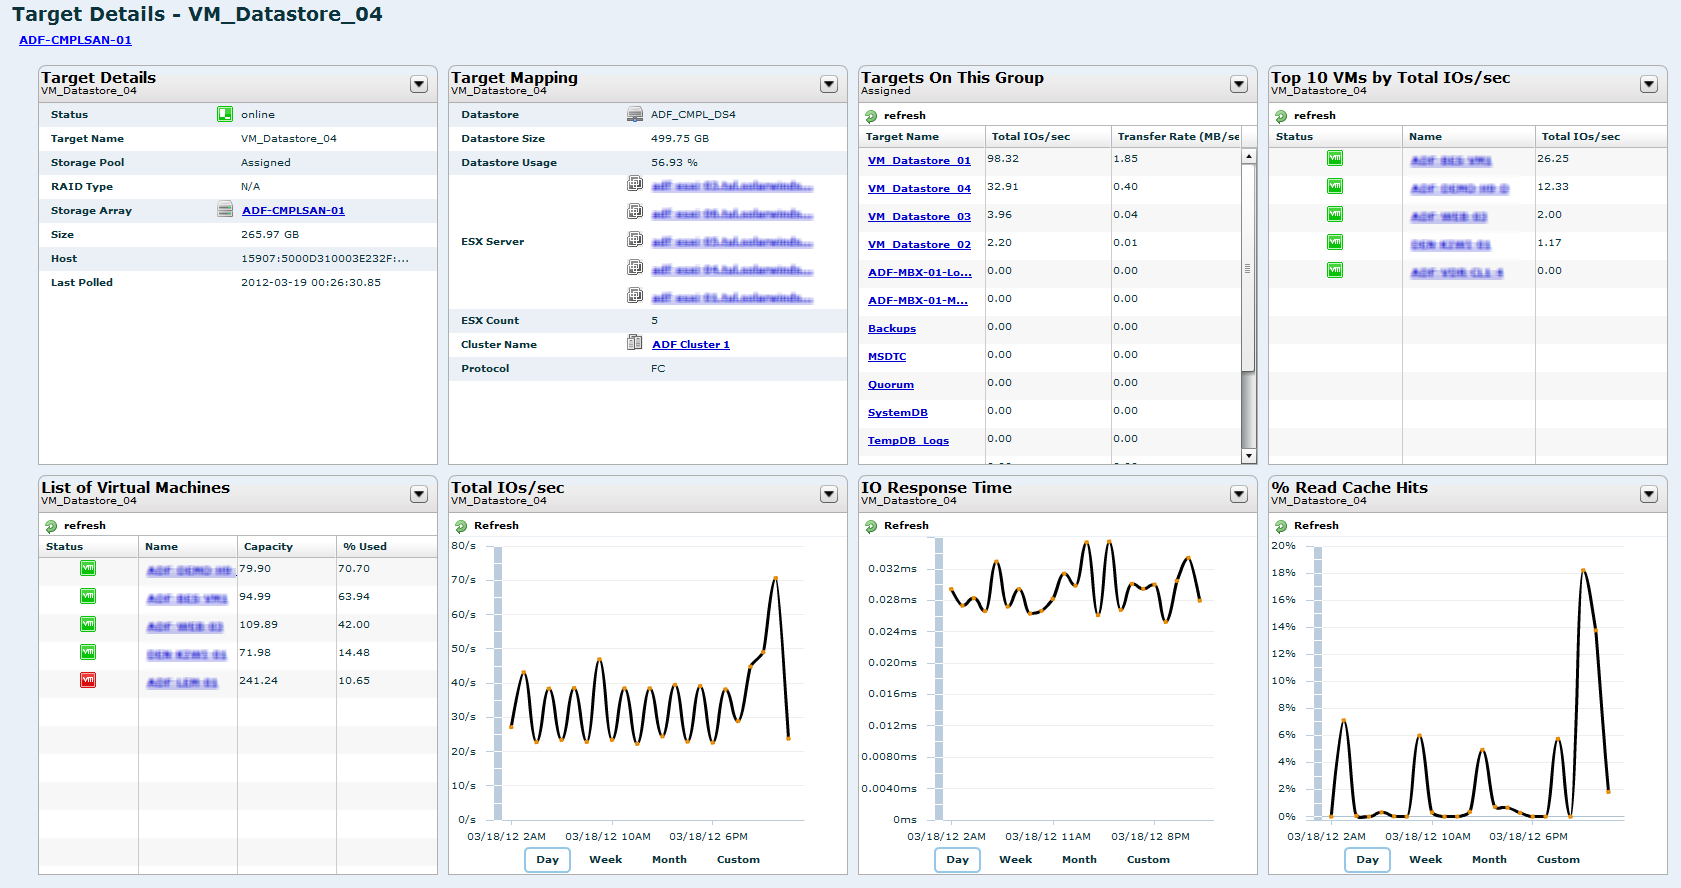
Task: Click the last ESX server icon above ESX Count
Action: pos(635,296)
